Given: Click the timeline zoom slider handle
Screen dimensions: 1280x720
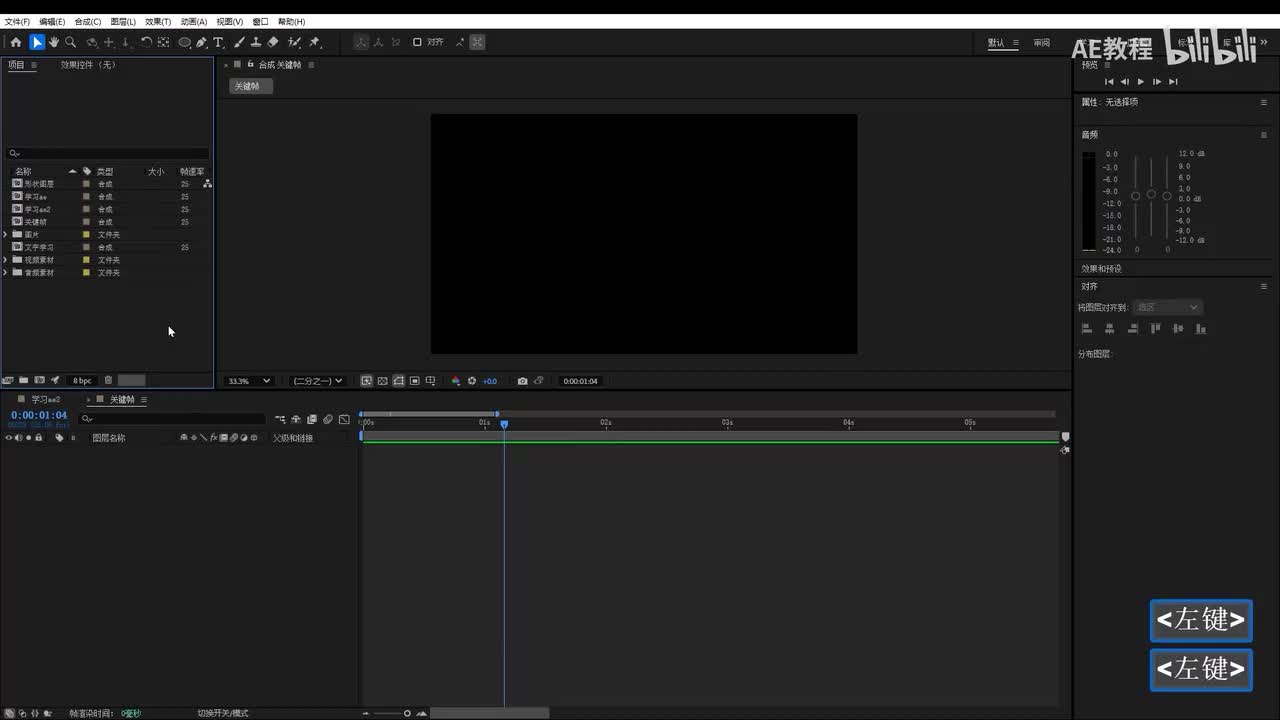Looking at the screenshot, I should tap(407, 713).
